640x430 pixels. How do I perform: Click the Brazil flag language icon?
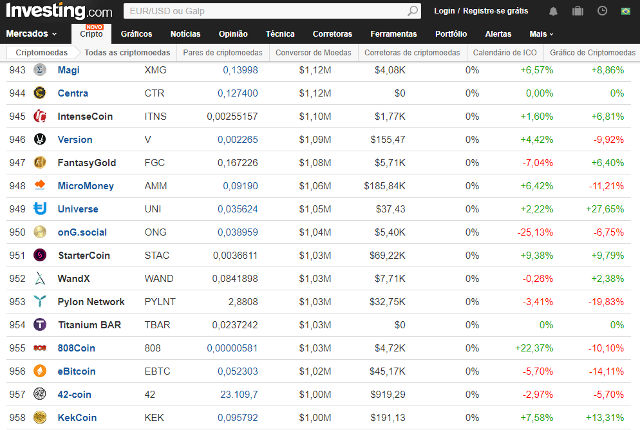click(625, 11)
